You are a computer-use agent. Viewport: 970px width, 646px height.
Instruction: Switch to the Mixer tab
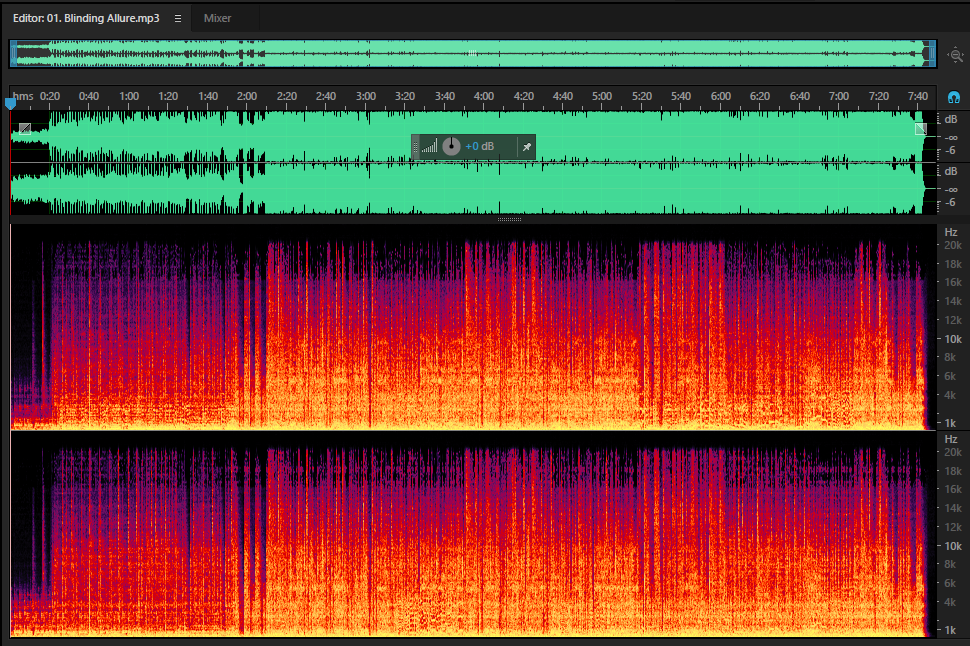point(217,19)
